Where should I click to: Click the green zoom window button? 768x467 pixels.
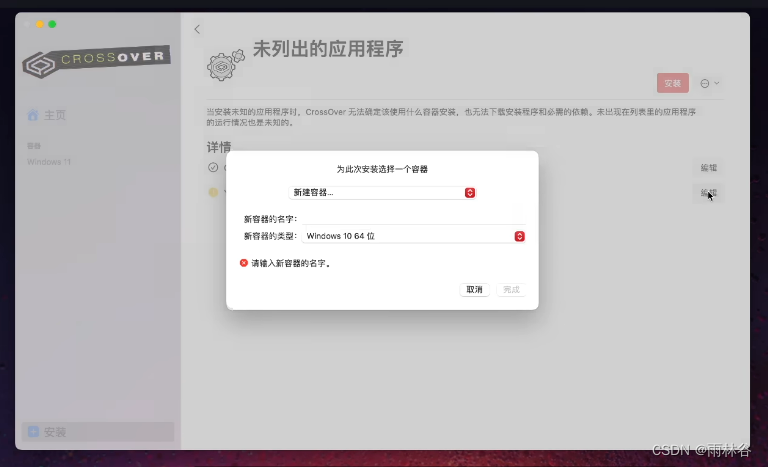pyautogui.click(x=52, y=24)
